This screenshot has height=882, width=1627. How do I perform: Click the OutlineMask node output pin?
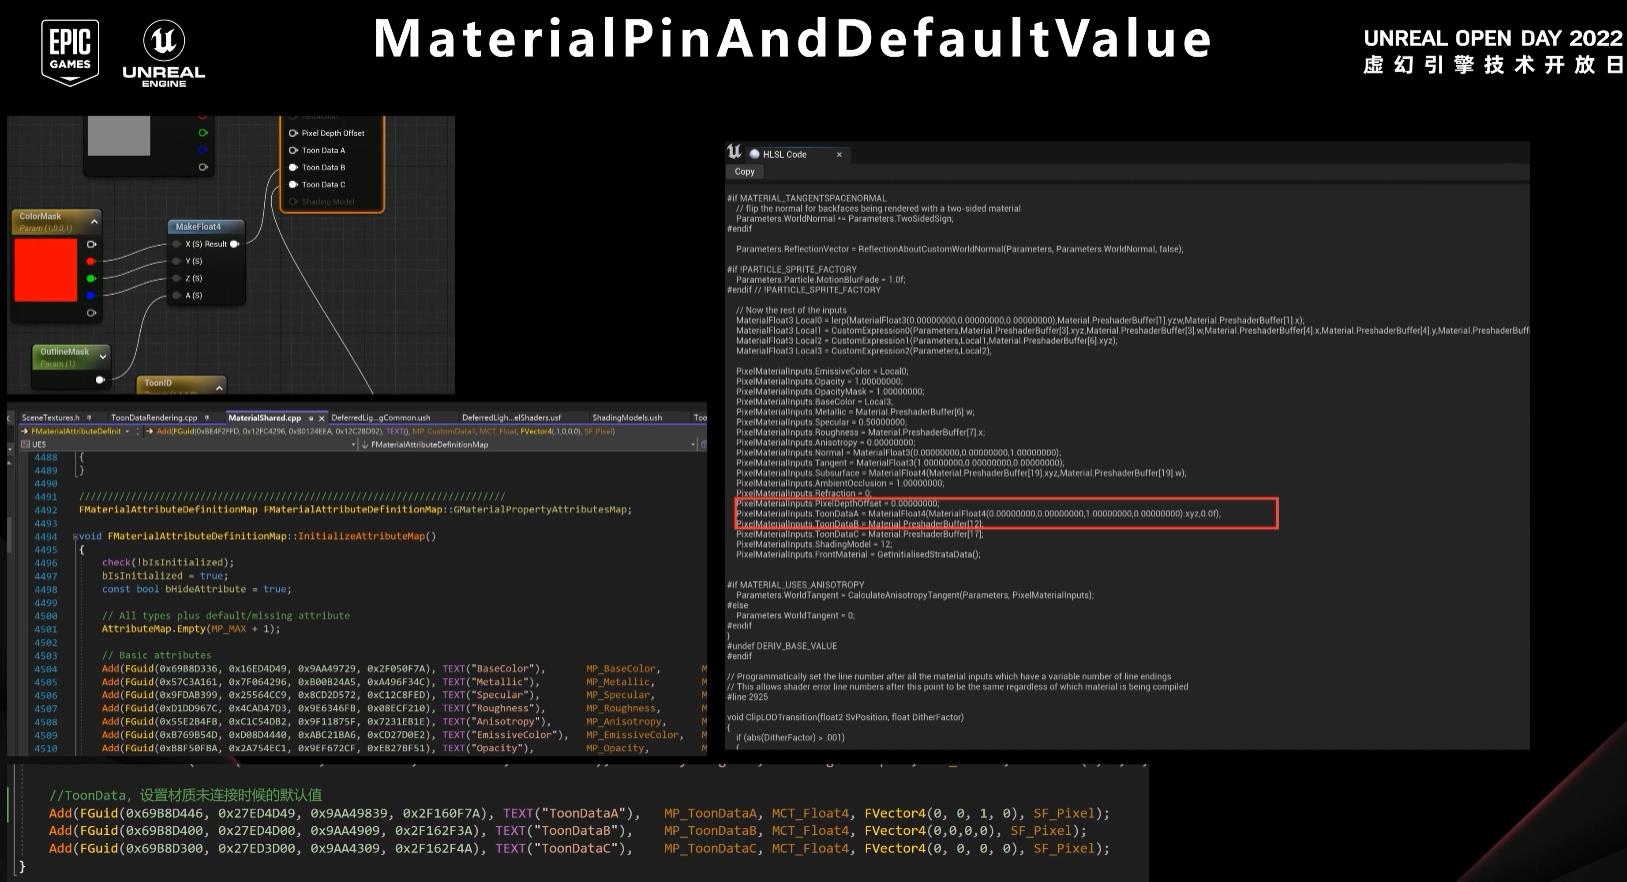(99, 380)
